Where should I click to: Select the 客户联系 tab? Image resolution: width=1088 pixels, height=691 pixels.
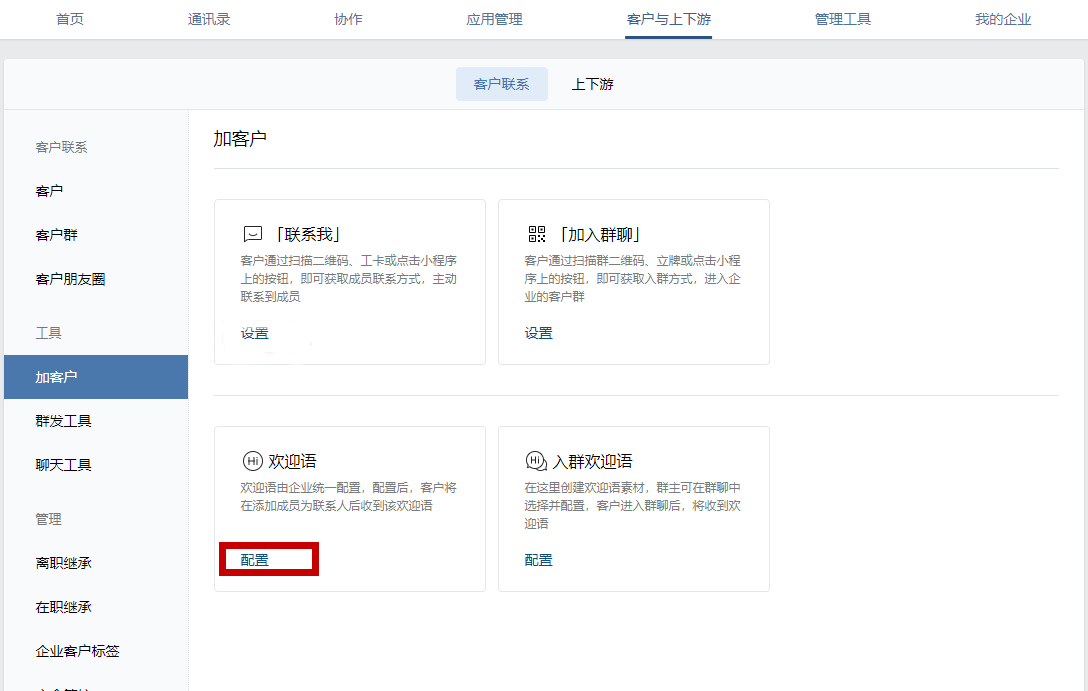coord(502,84)
